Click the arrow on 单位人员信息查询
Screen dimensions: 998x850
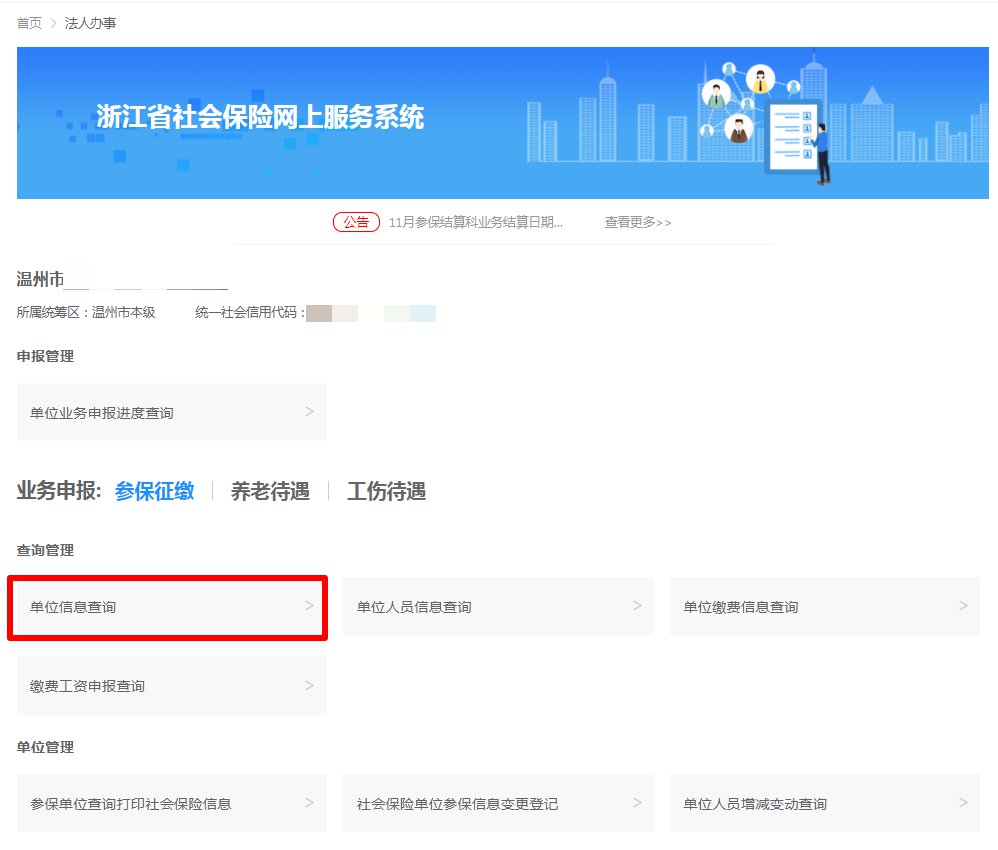click(637, 606)
